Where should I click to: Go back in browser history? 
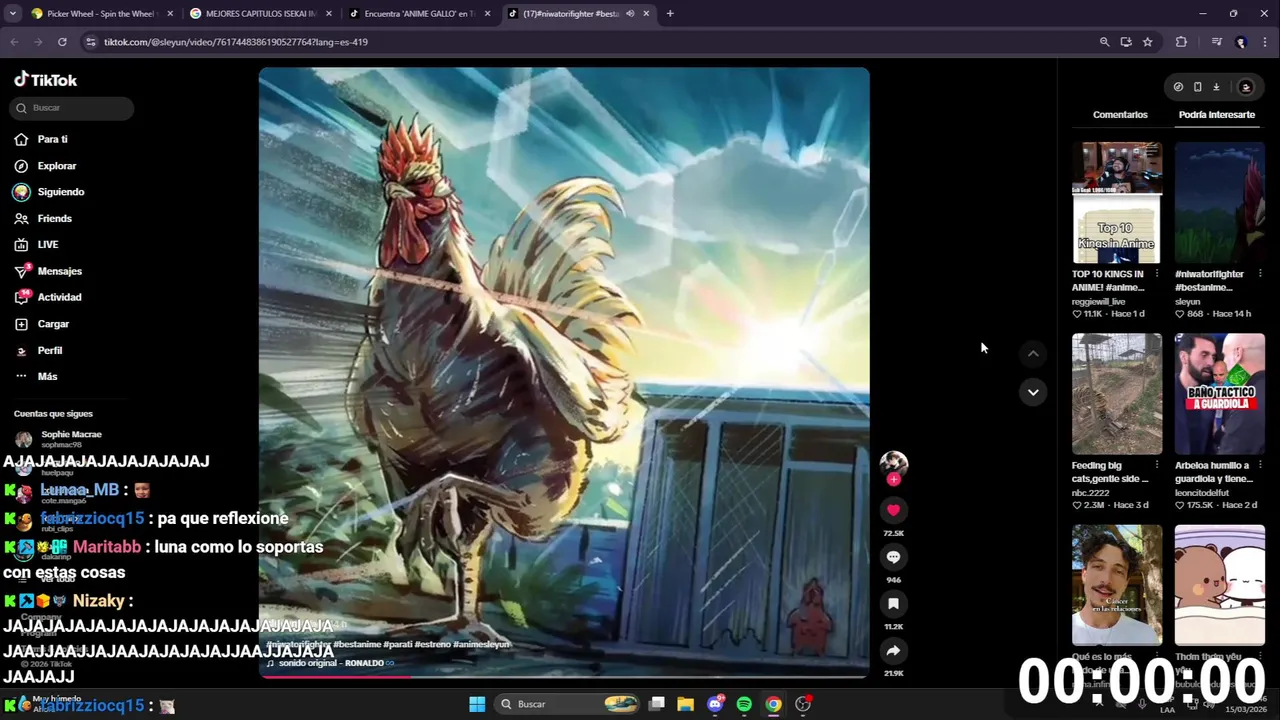(14, 42)
